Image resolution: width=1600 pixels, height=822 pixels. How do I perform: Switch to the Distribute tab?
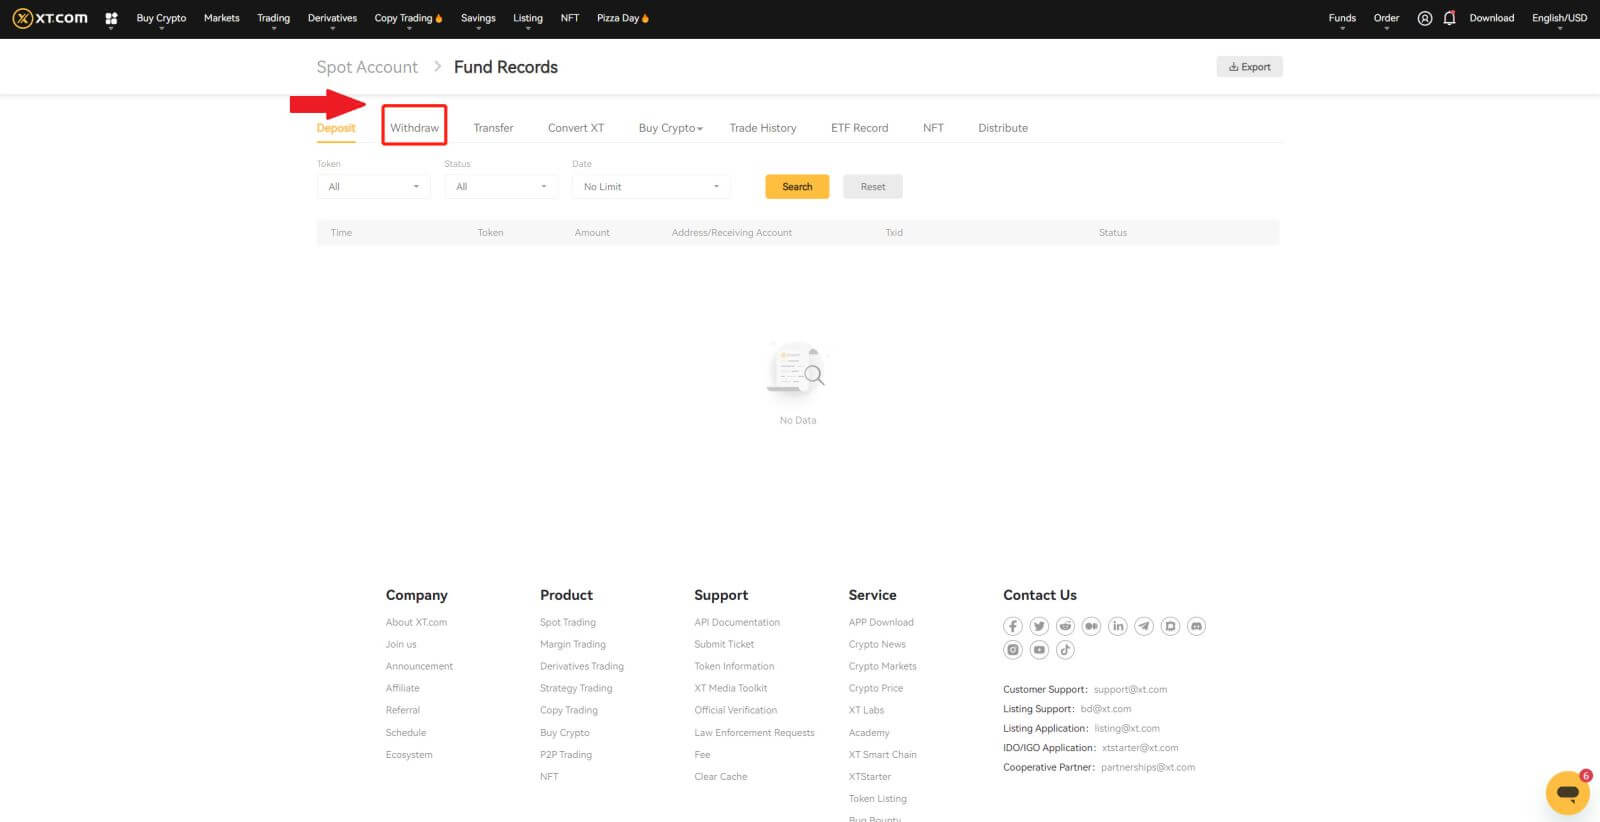(x=1003, y=128)
